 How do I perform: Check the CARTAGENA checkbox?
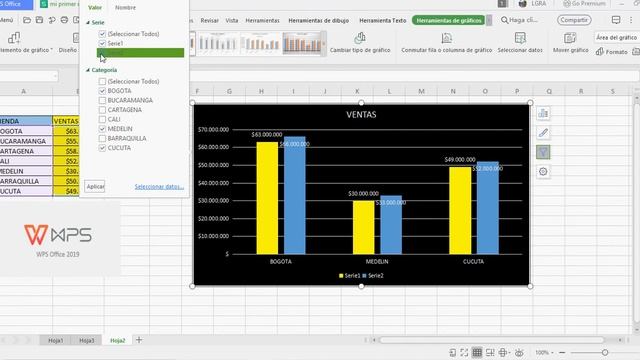coord(102,110)
